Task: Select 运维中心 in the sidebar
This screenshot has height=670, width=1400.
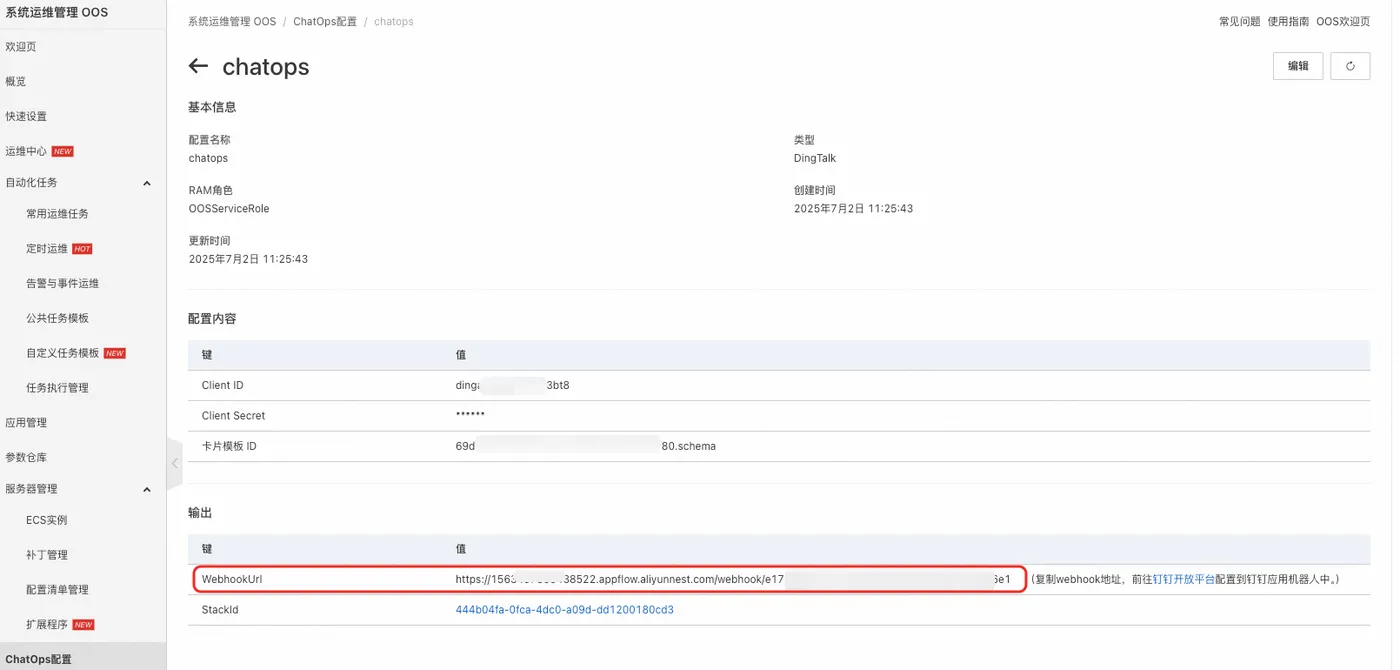Action: click(26, 151)
